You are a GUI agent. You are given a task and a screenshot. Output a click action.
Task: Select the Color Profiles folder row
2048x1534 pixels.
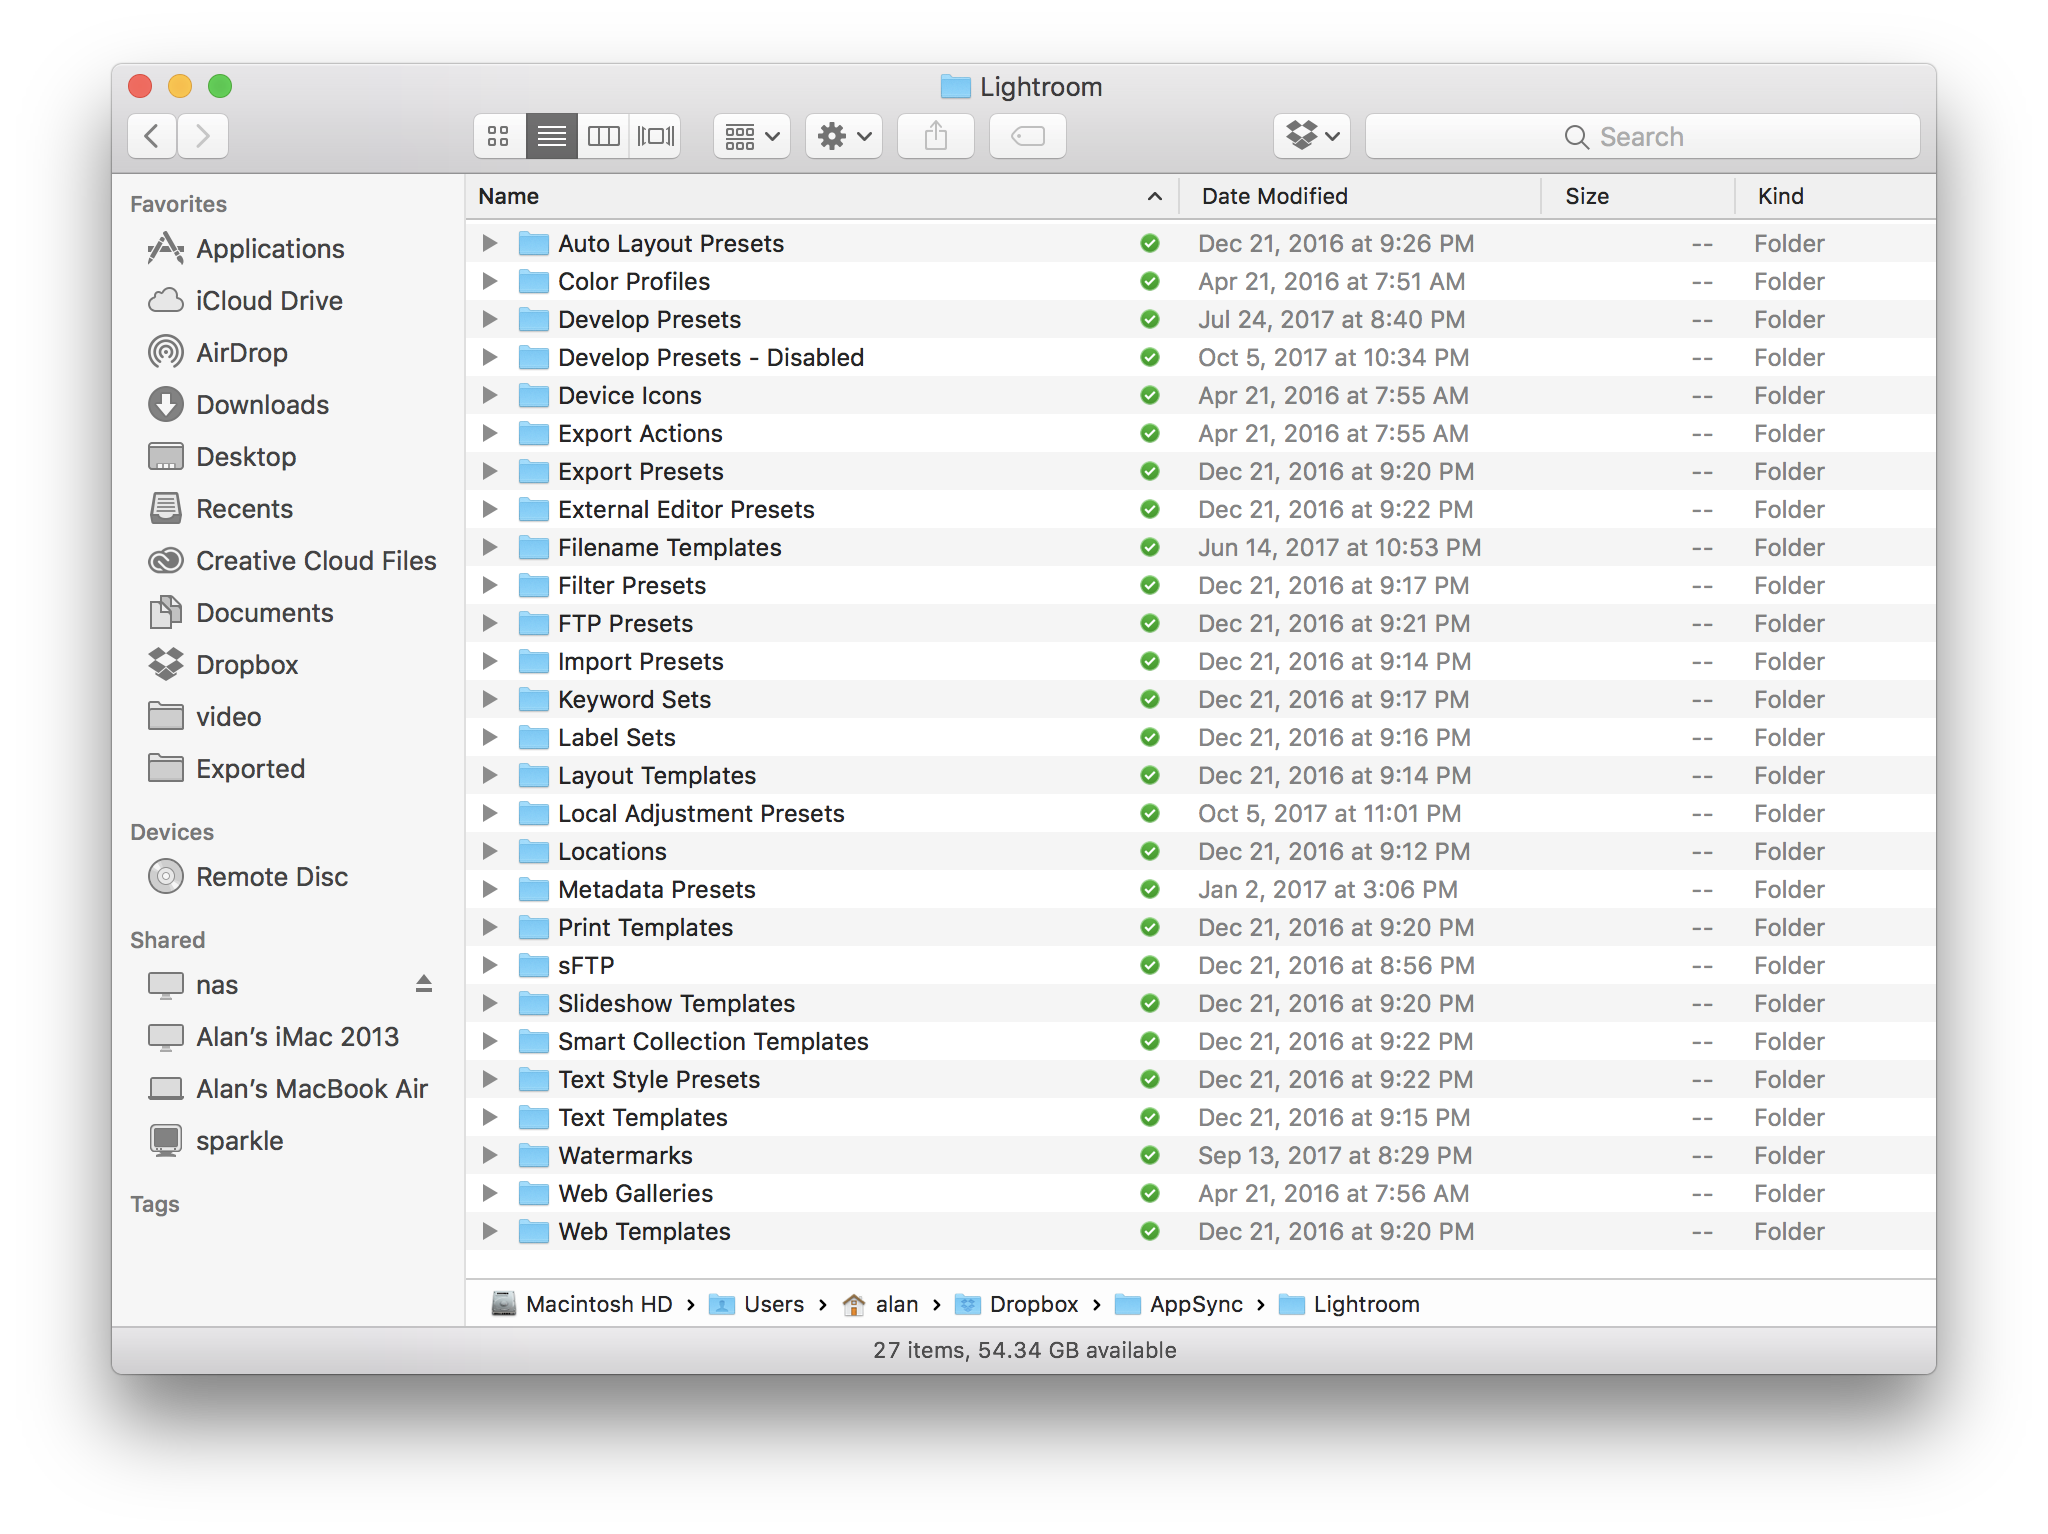1201,281
